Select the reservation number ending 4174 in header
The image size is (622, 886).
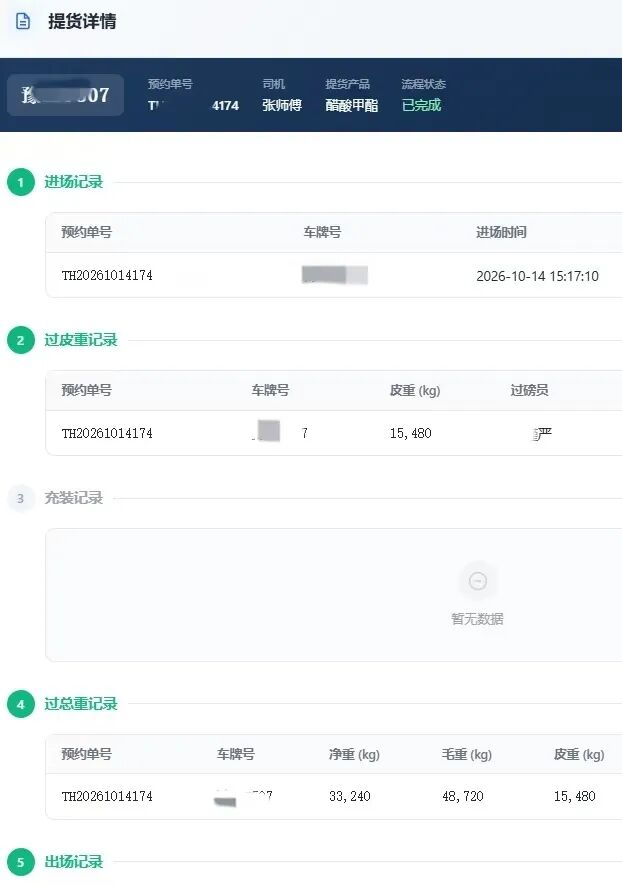(193, 106)
